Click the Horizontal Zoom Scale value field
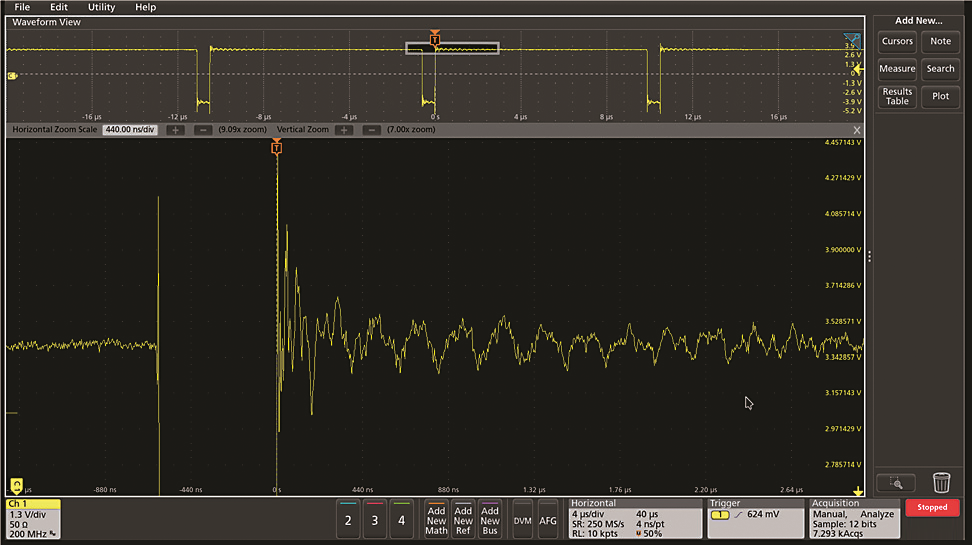The height and width of the screenshot is (545, 972). pyautogui.click(x=130, y=130)
